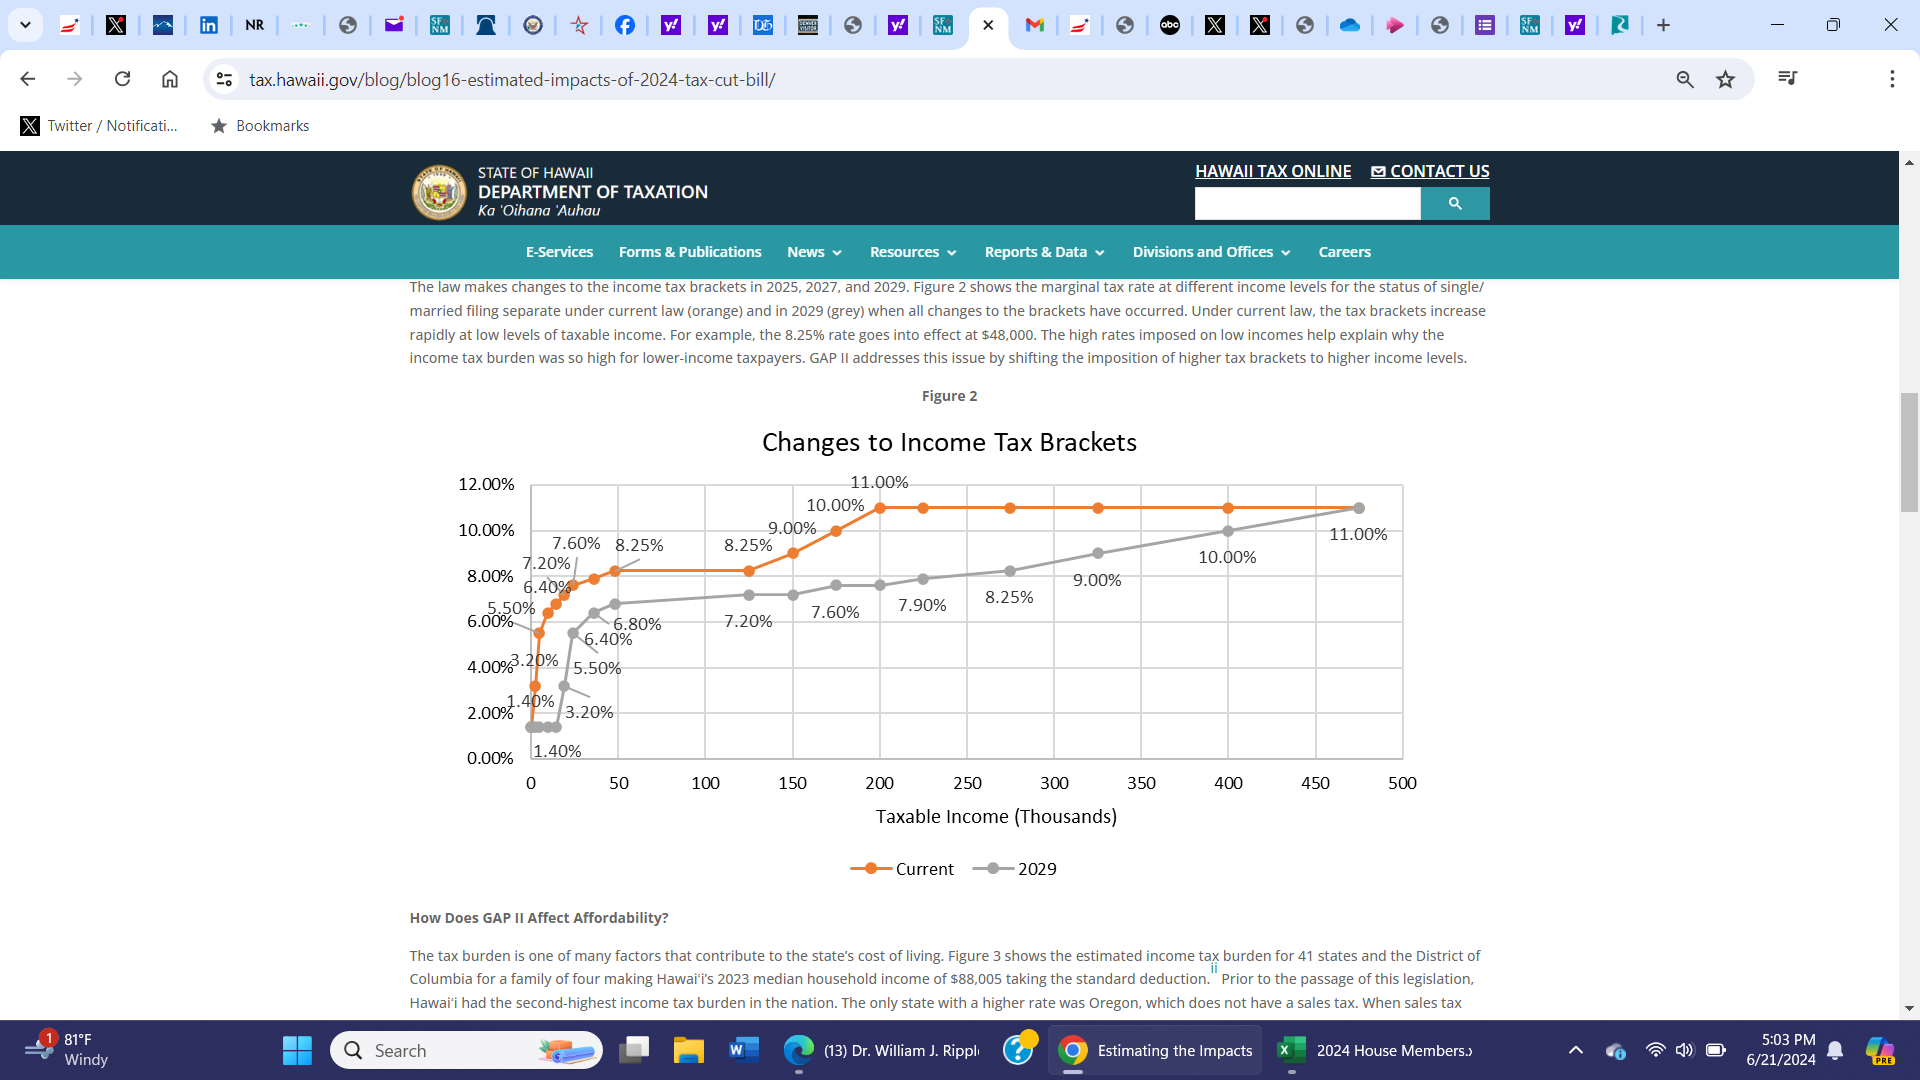This screenshot has height=1080, width=1920.
Task: Expand Divisions and Offices dropdown menu
Action: [x=1211, y=252]
